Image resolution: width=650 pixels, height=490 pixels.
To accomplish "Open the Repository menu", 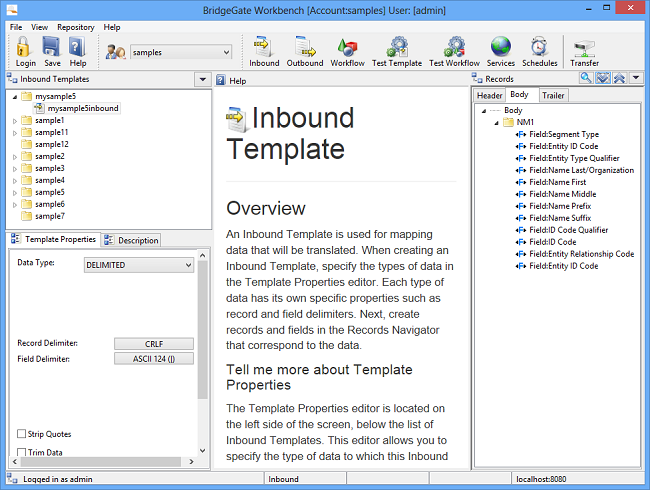I will point(76,27).
